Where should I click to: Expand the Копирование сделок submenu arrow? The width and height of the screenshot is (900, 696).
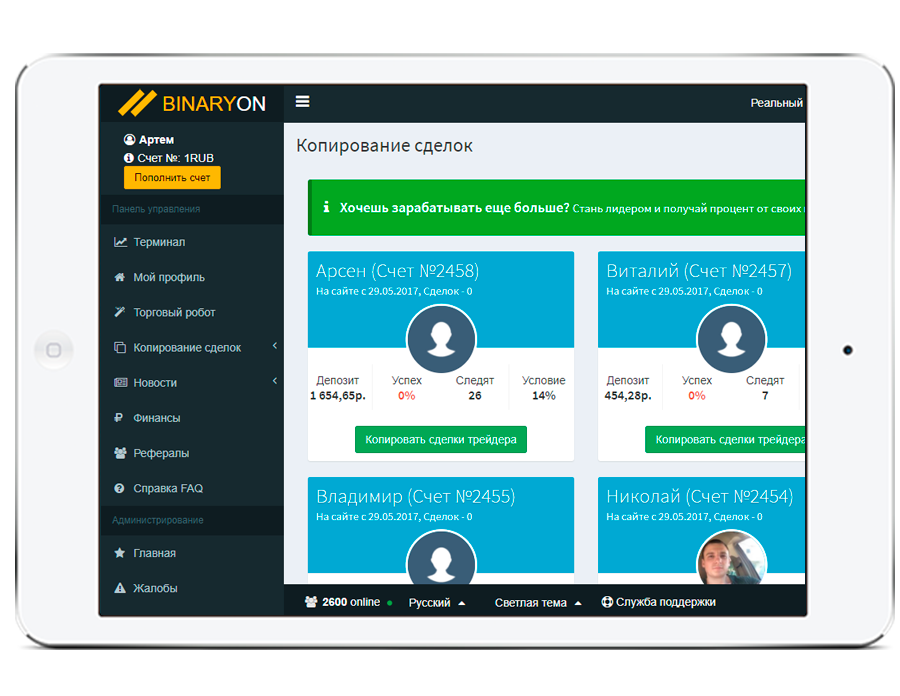click(x=274, y=347)
